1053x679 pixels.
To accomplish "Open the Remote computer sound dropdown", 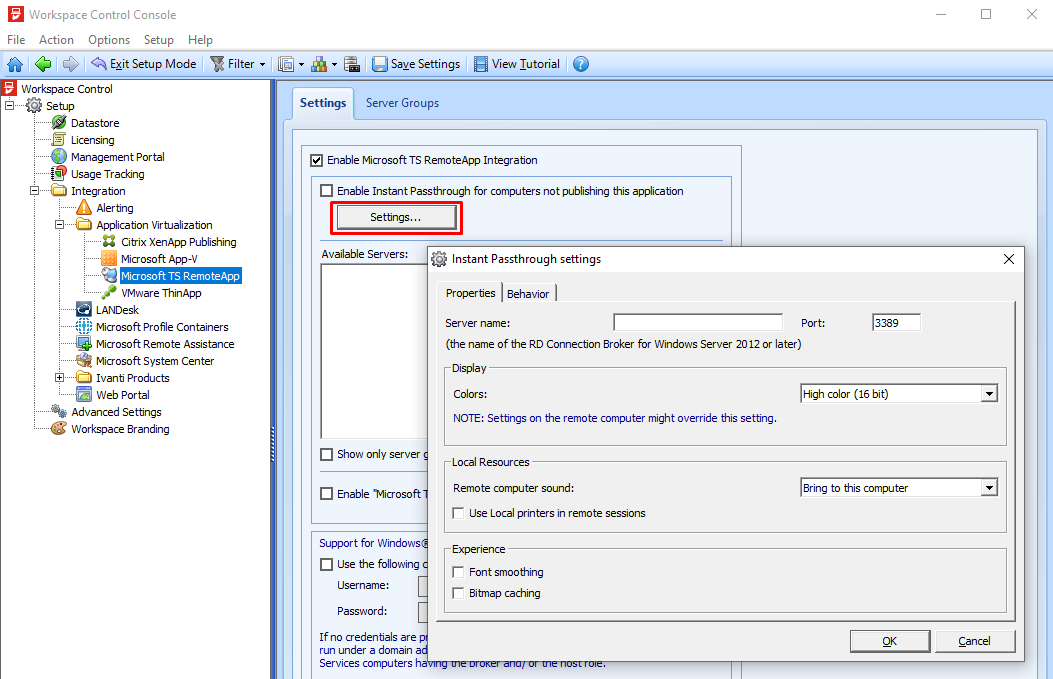I will pyautogui.click(x=986, y=487).
